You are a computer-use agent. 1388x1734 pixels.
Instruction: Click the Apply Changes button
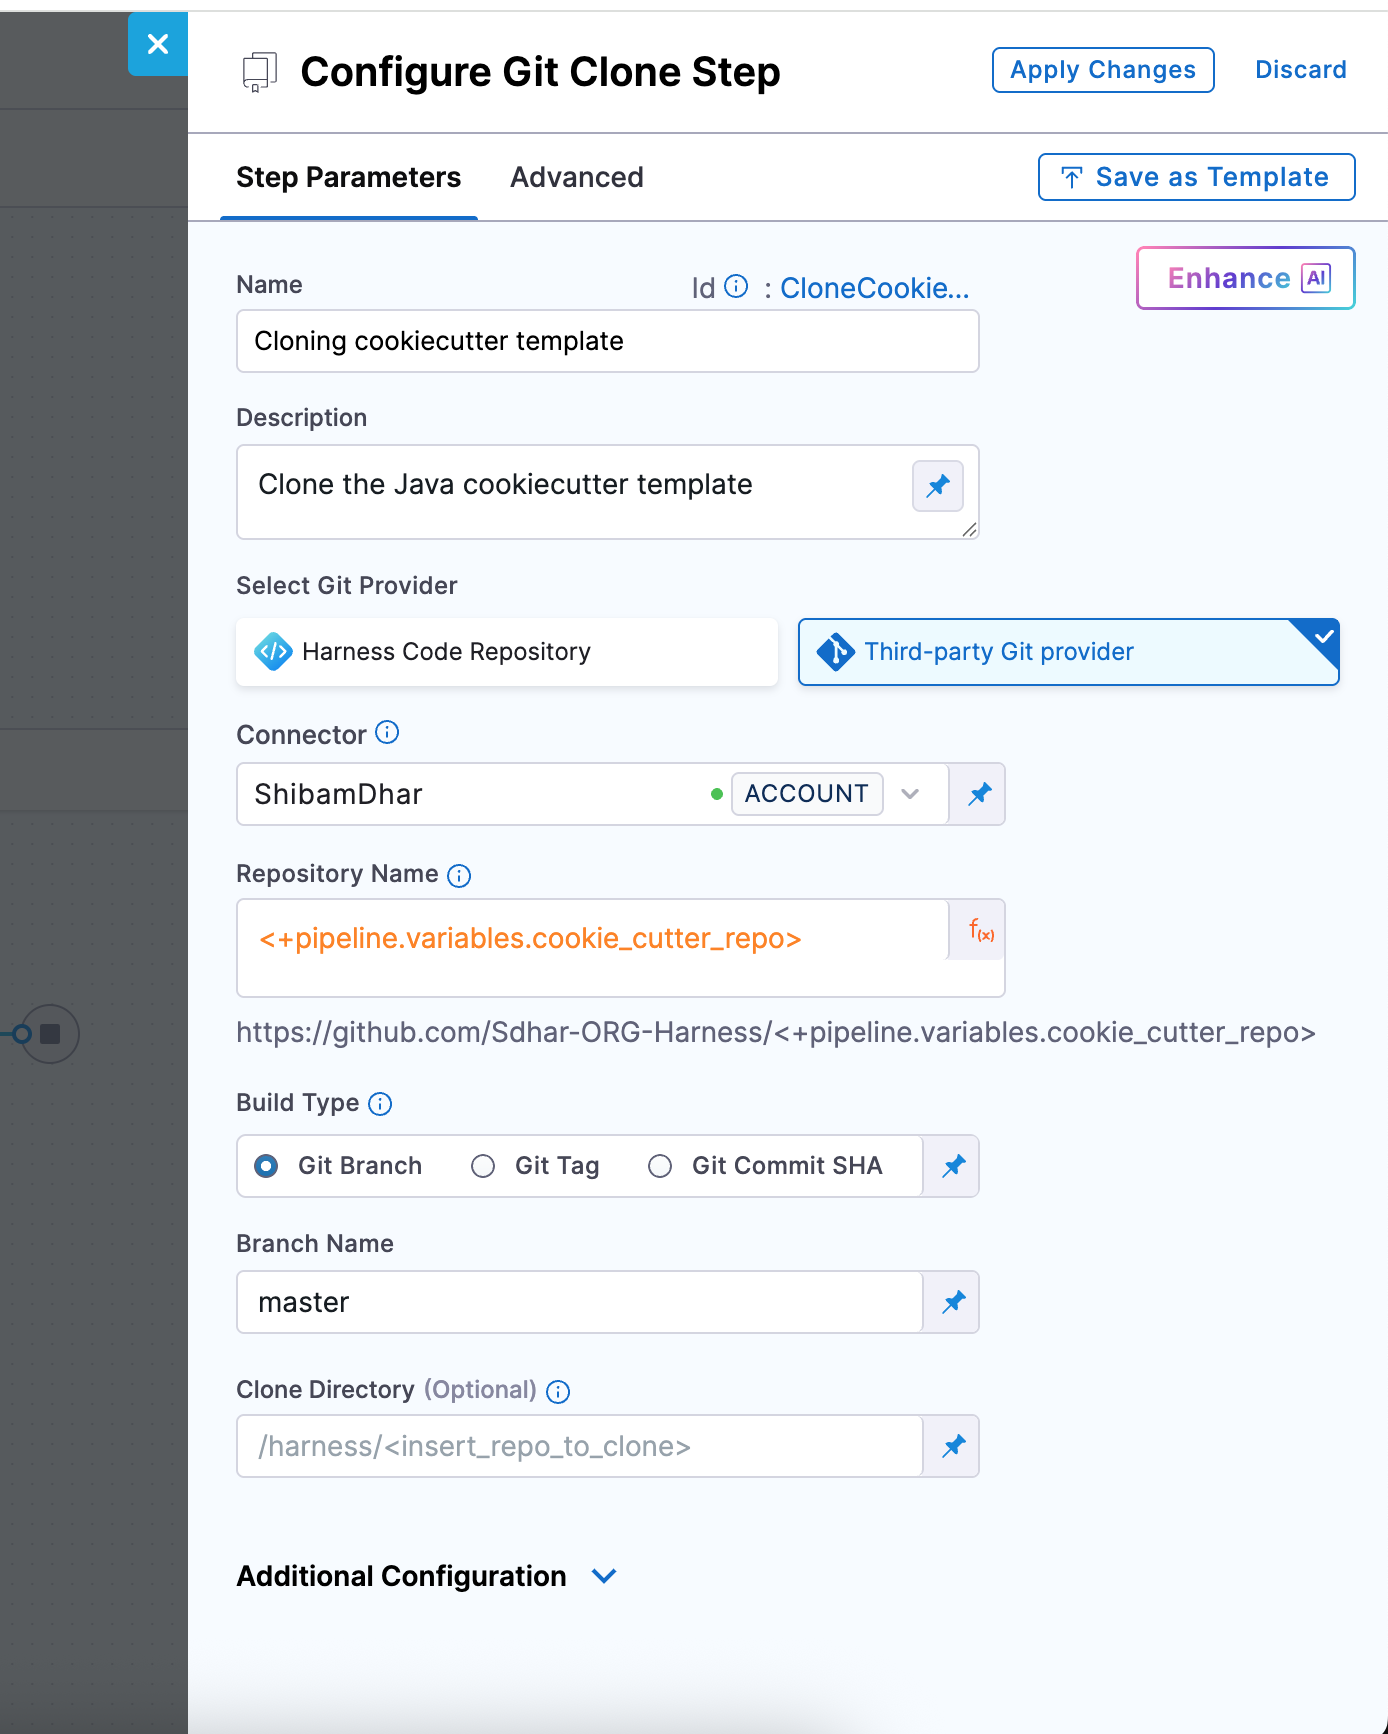(x=1102, y=70)
